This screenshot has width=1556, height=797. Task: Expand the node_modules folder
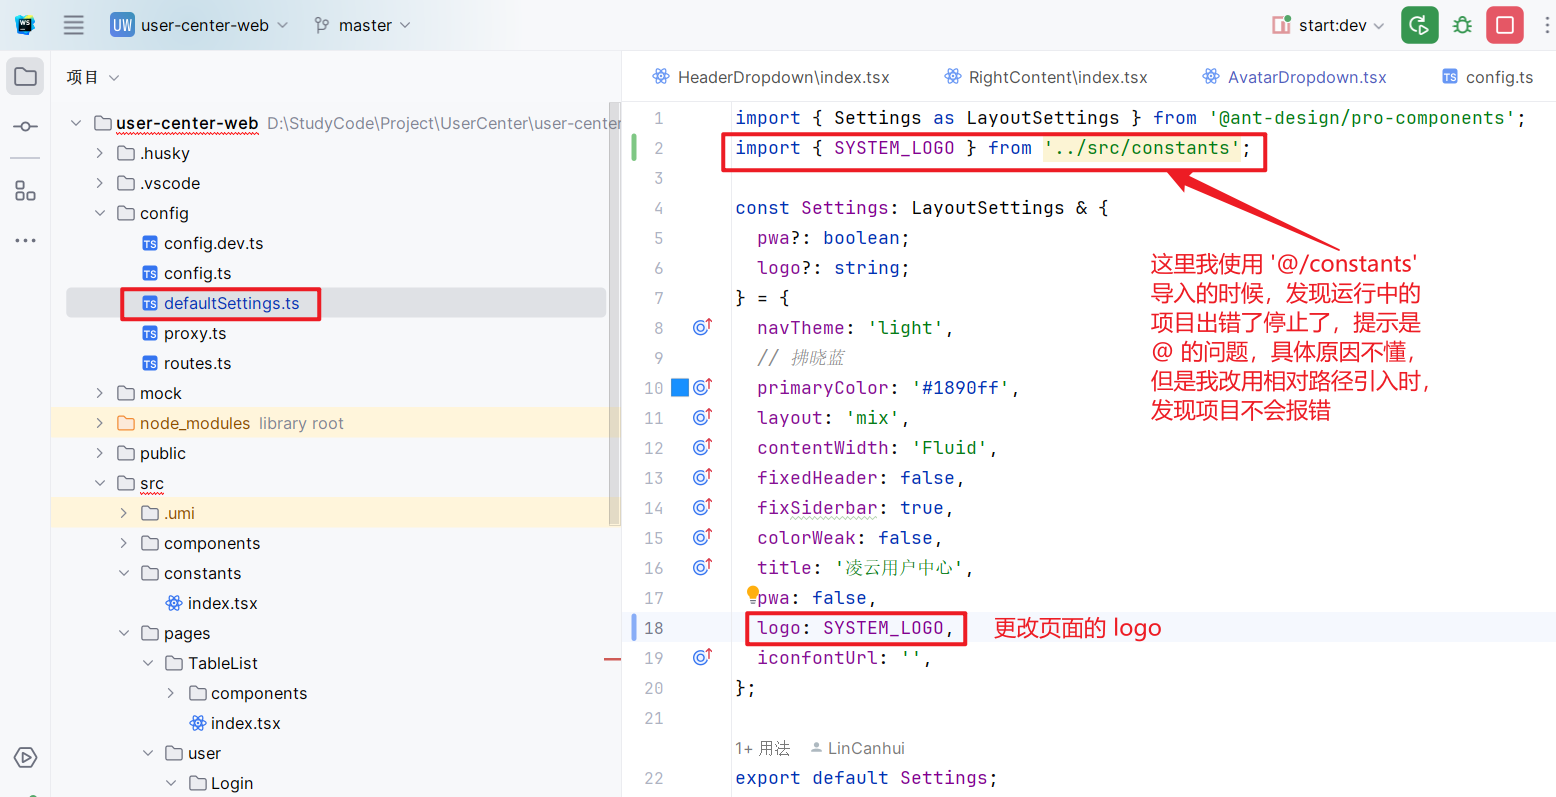click(x=99, y=423)
